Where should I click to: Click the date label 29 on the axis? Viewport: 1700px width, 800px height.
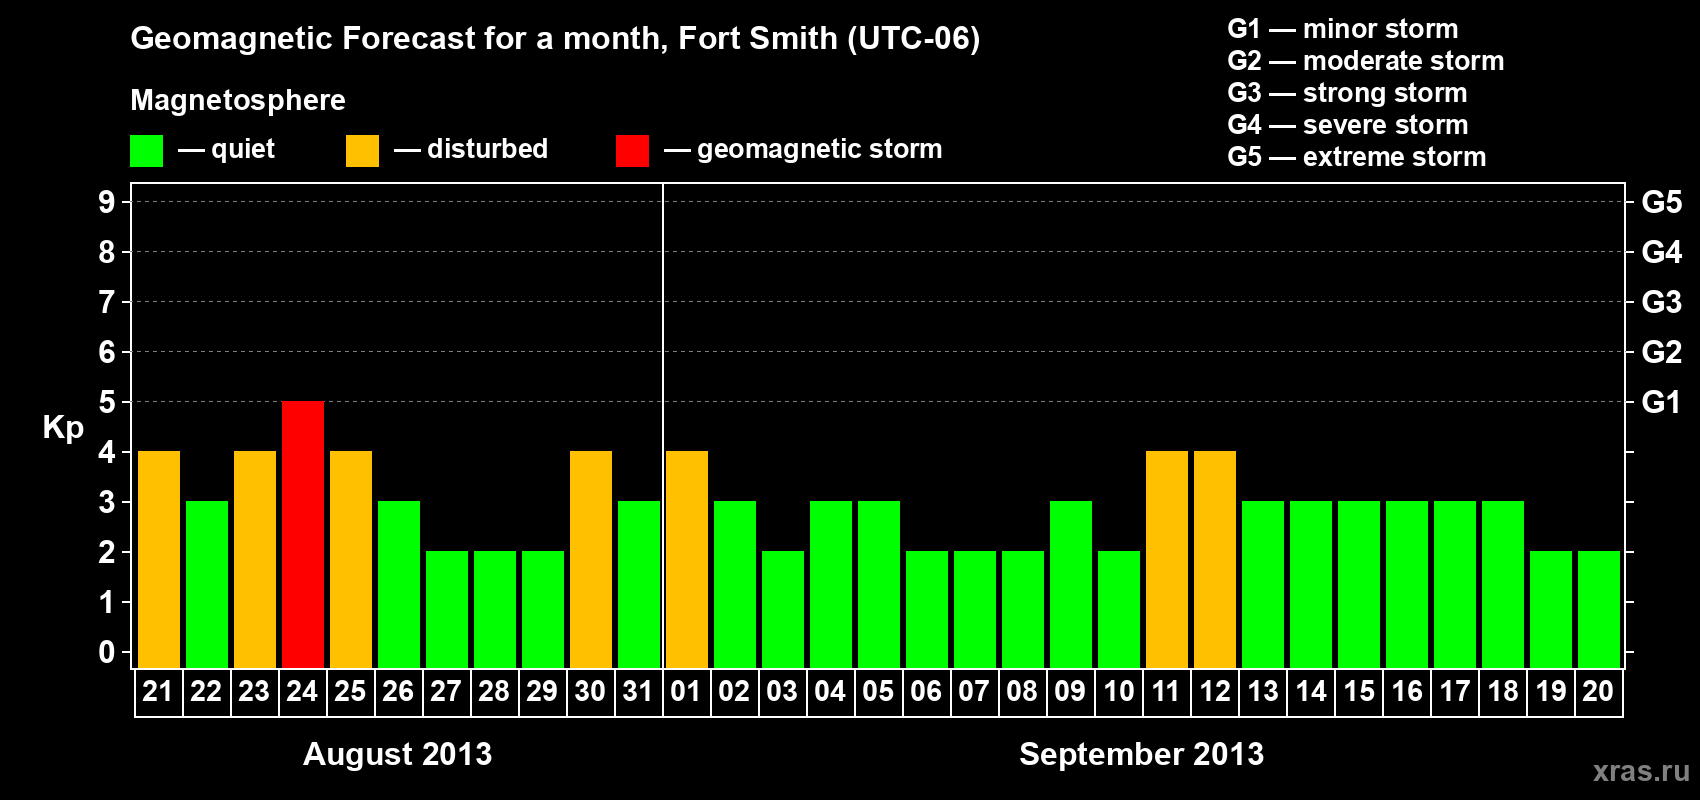click(x=542, y=691)
